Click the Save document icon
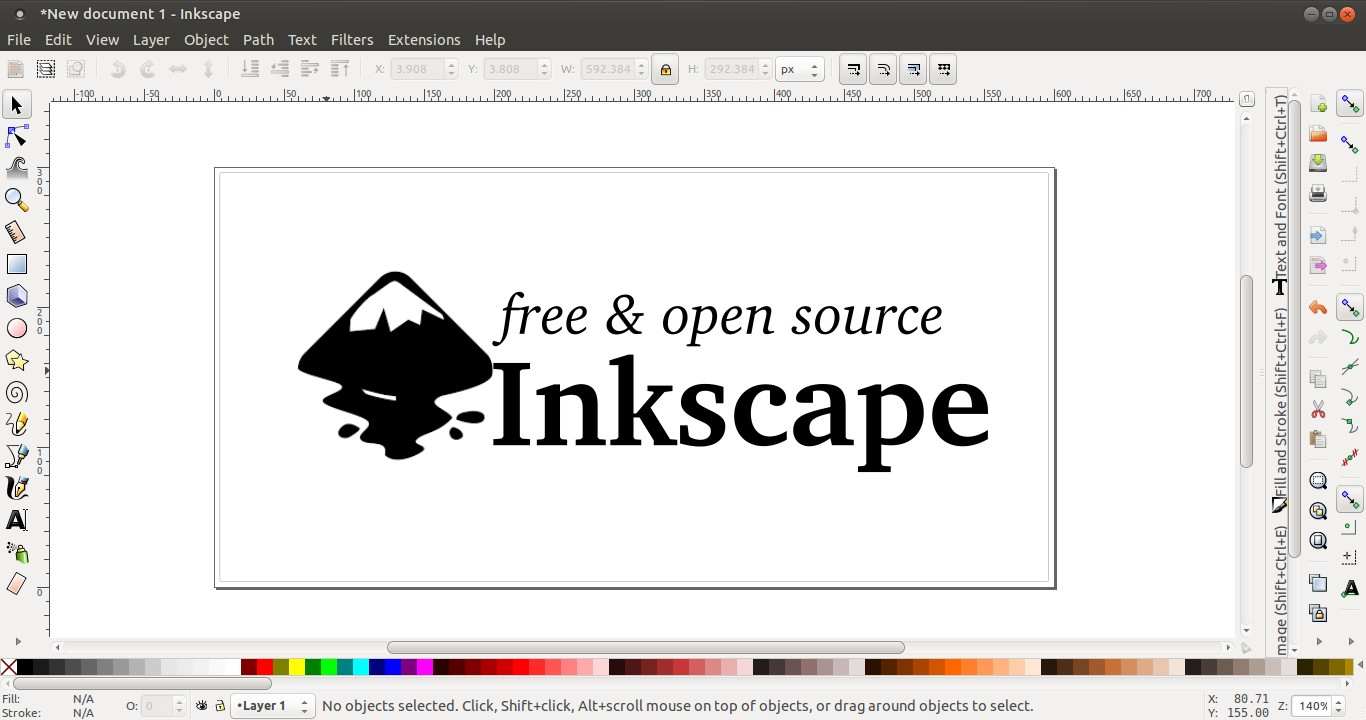The width and height of the screenshot is (1366, 720). (1318, 163)
